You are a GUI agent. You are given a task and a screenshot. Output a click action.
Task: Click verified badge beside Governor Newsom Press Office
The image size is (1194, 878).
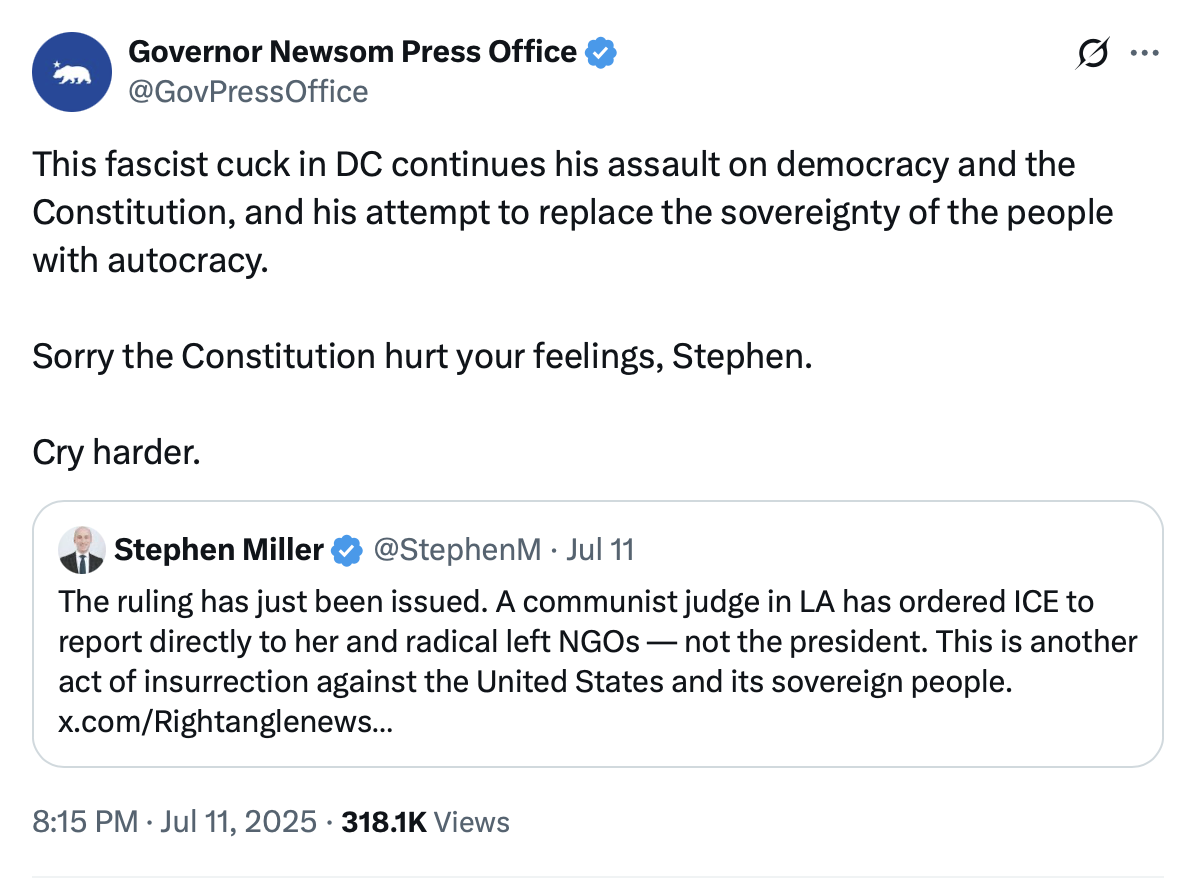tap(600, 52)
